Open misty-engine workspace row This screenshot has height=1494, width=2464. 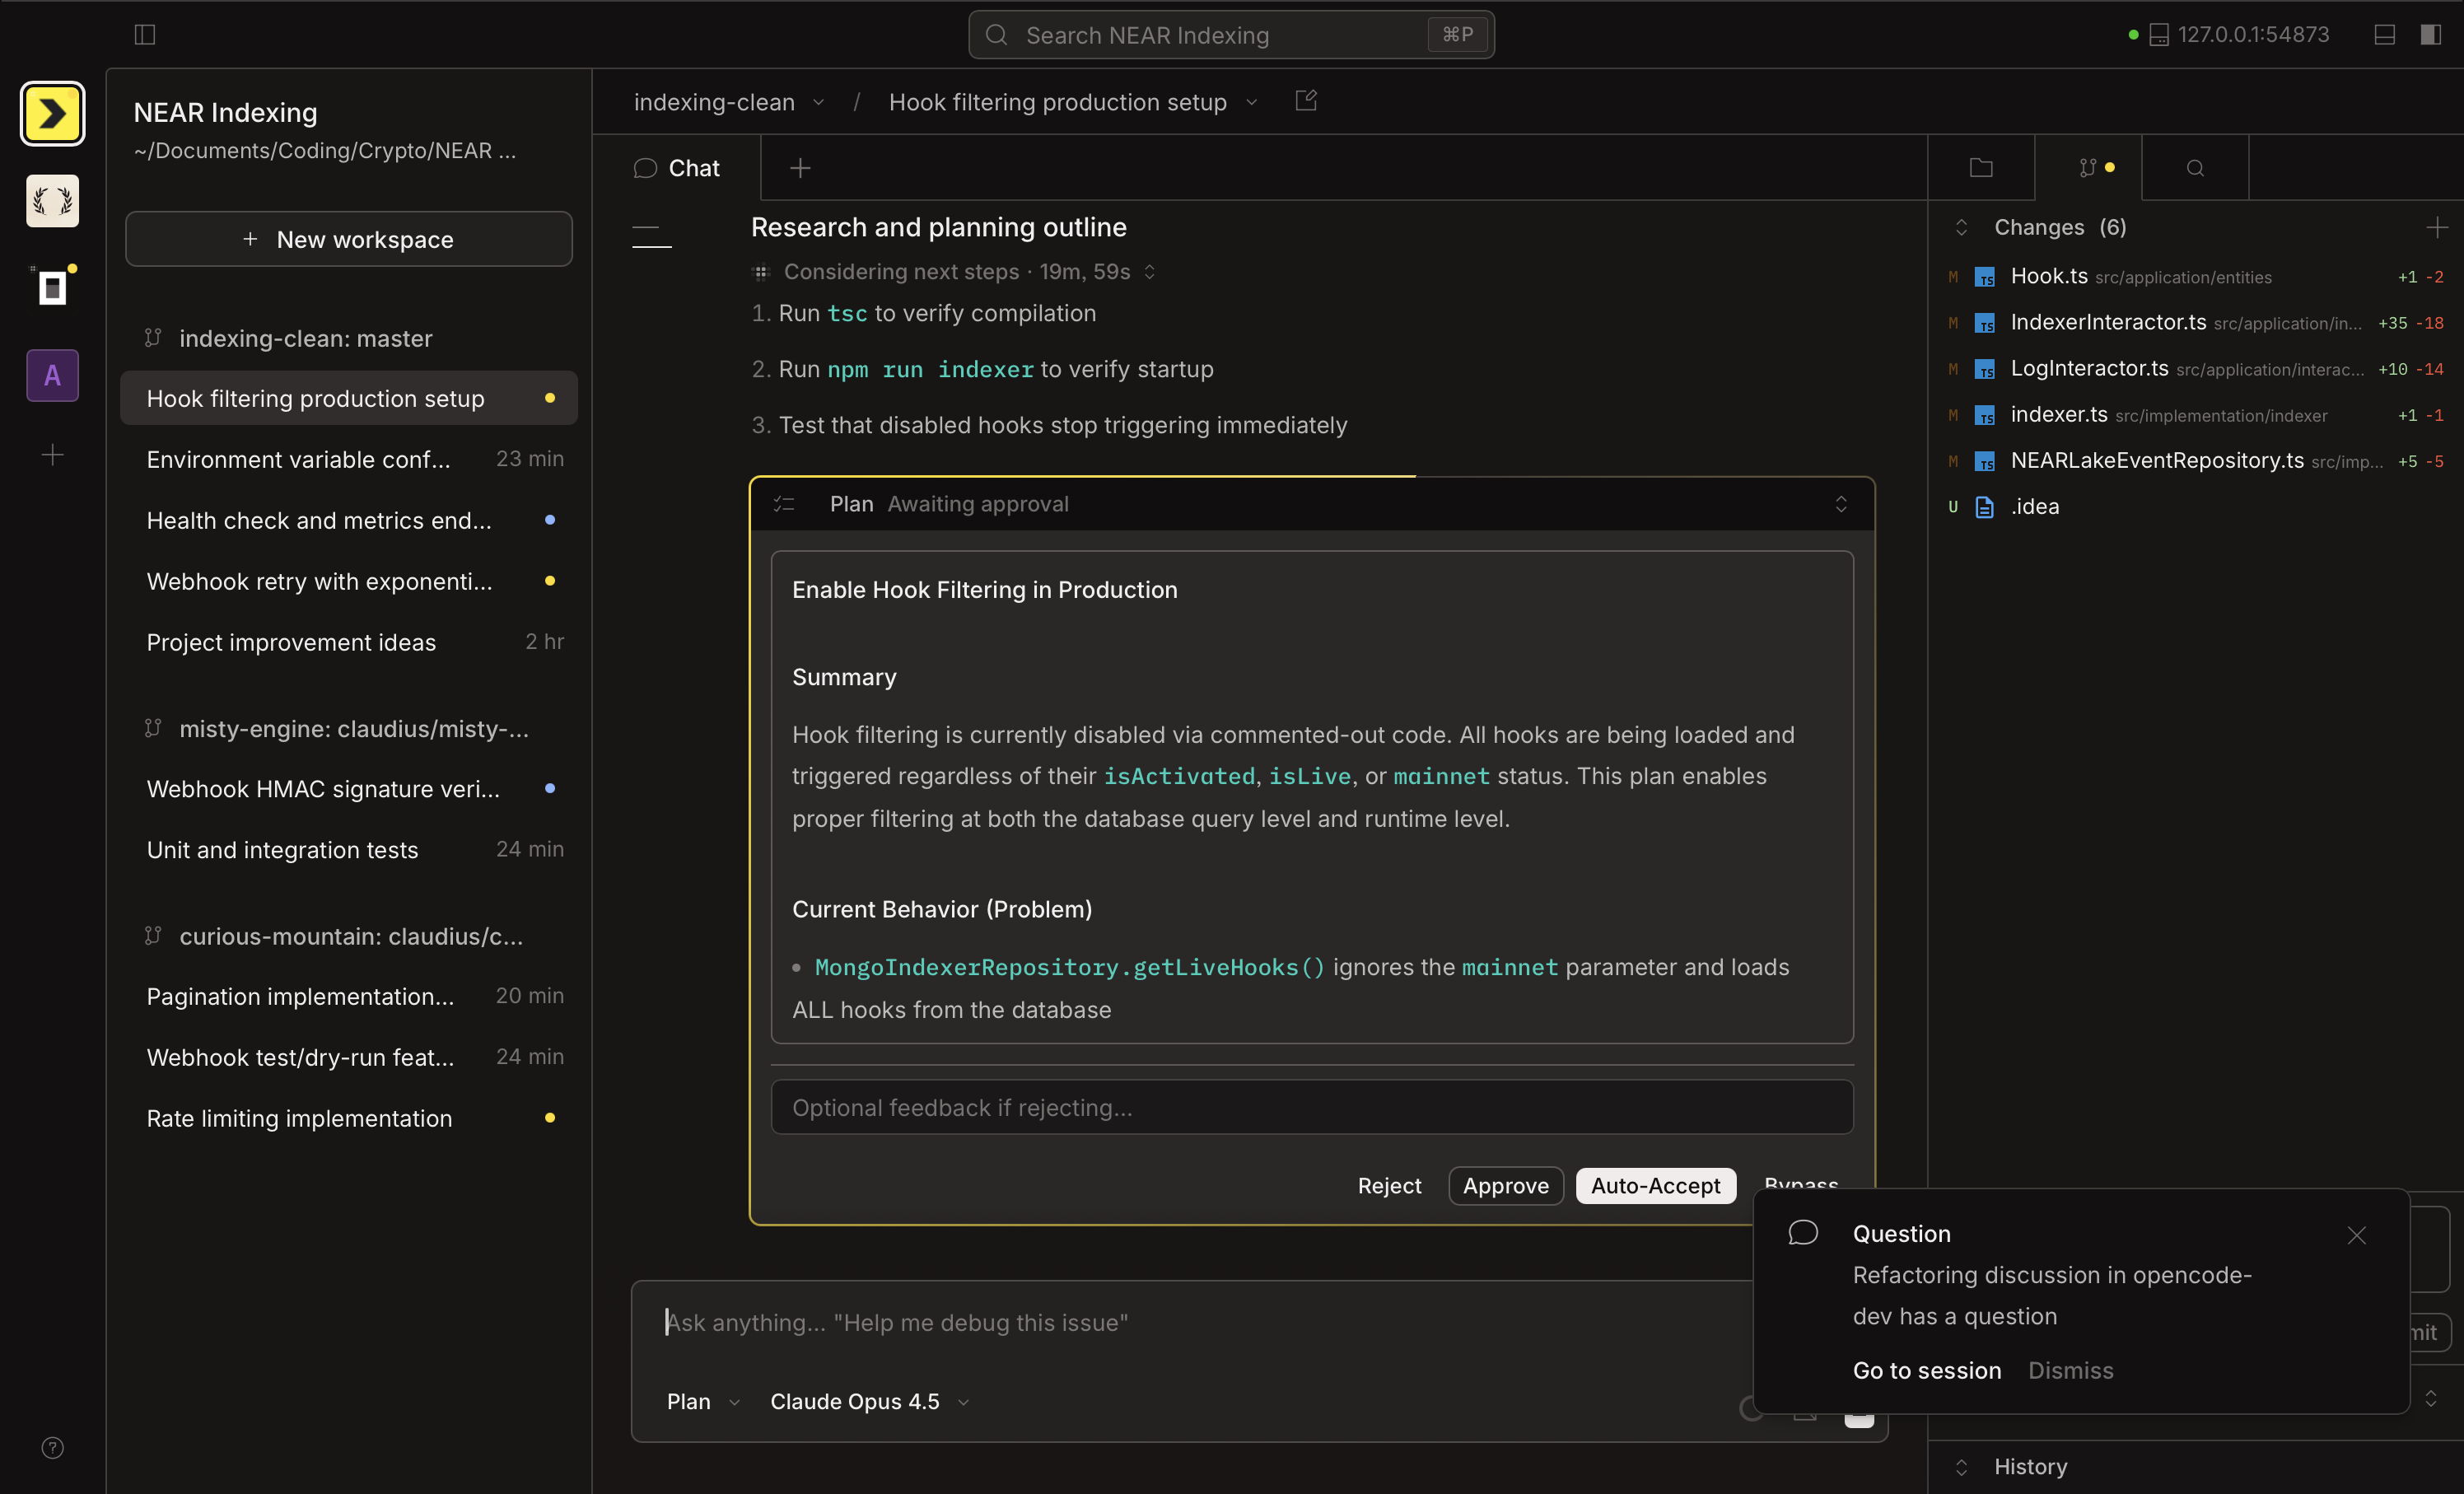pos(349,729)
